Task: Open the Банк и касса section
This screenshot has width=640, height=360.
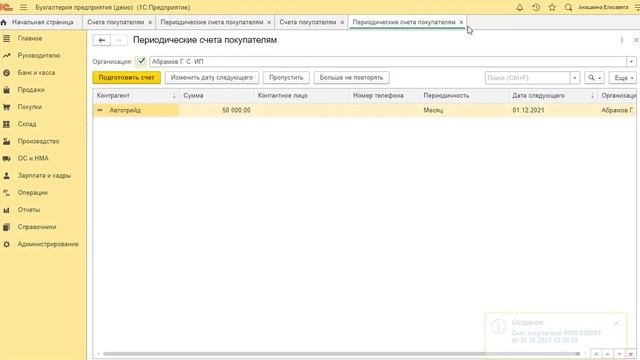Action: [36, 73]
